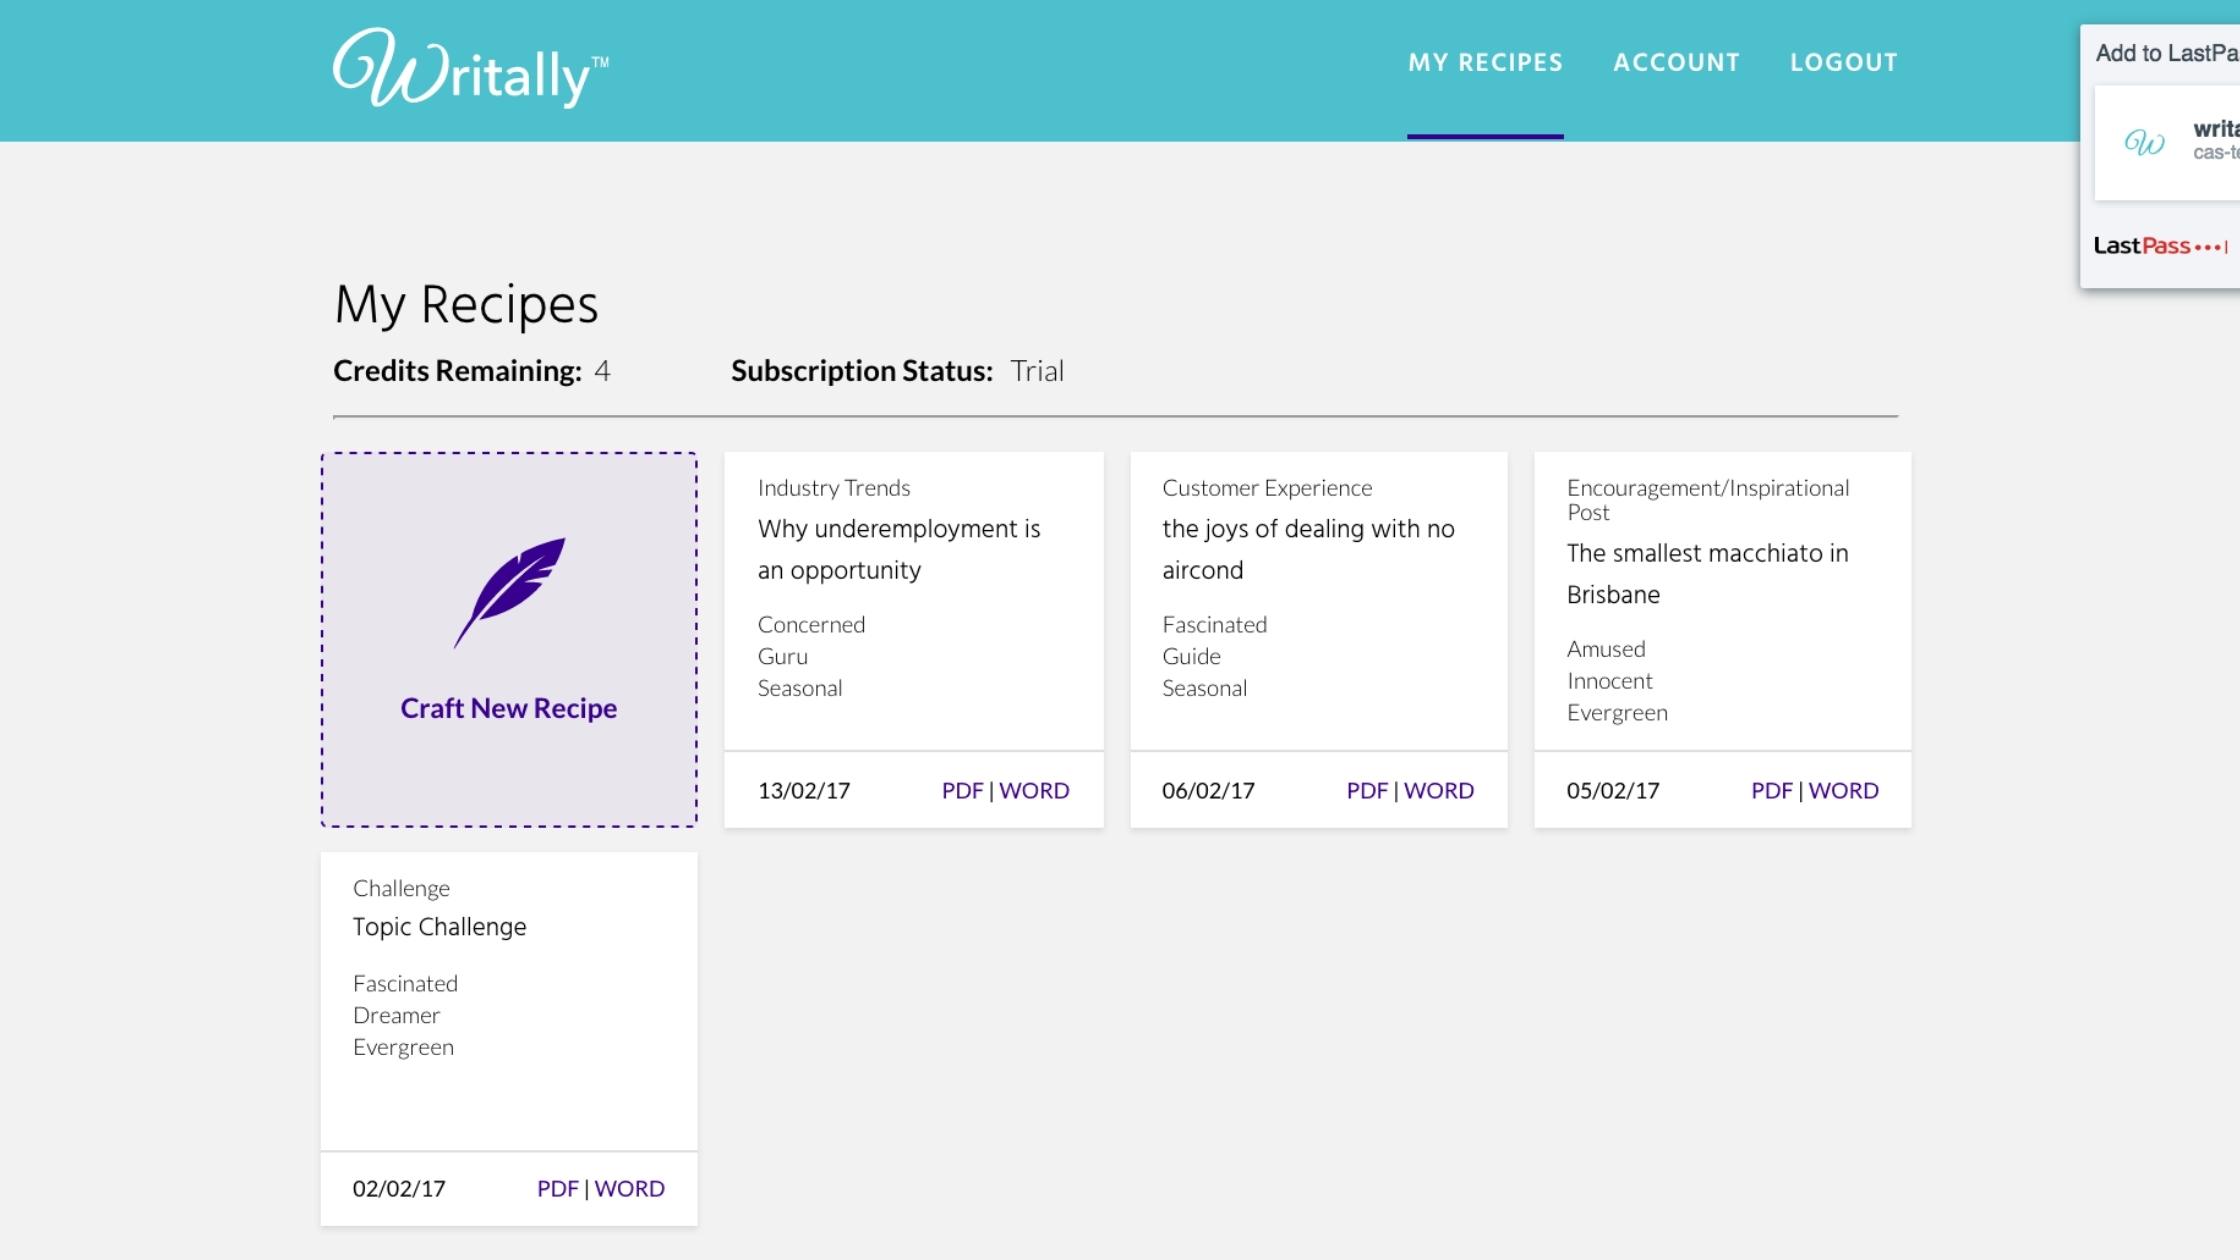
Task: Click the purple feather quill icon
Action: [509, 593]
